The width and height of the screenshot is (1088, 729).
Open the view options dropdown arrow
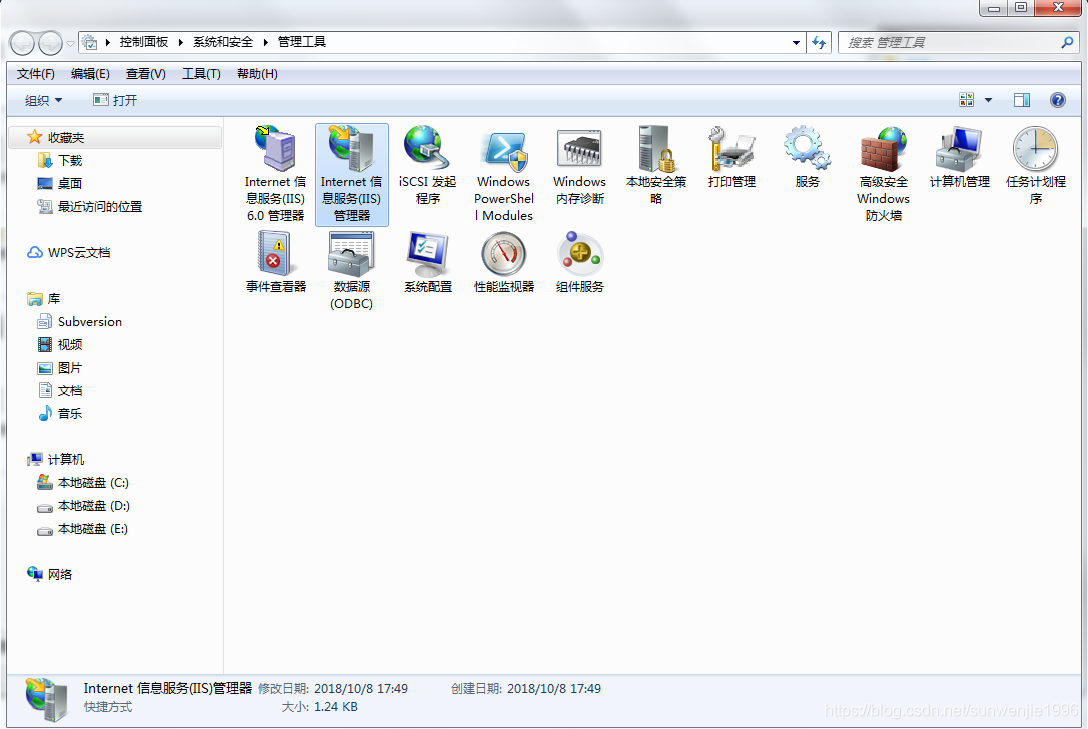[x=988, y=100]
